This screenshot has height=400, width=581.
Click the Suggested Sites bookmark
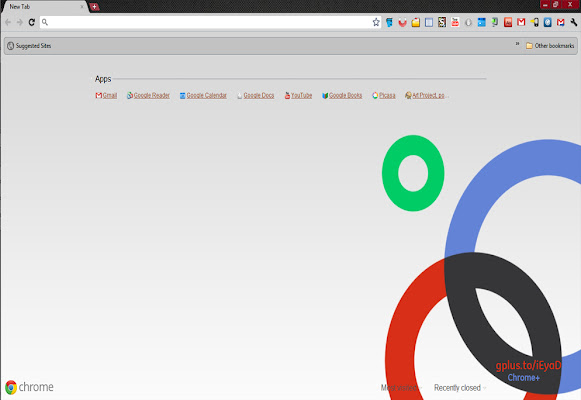(29, 46)
